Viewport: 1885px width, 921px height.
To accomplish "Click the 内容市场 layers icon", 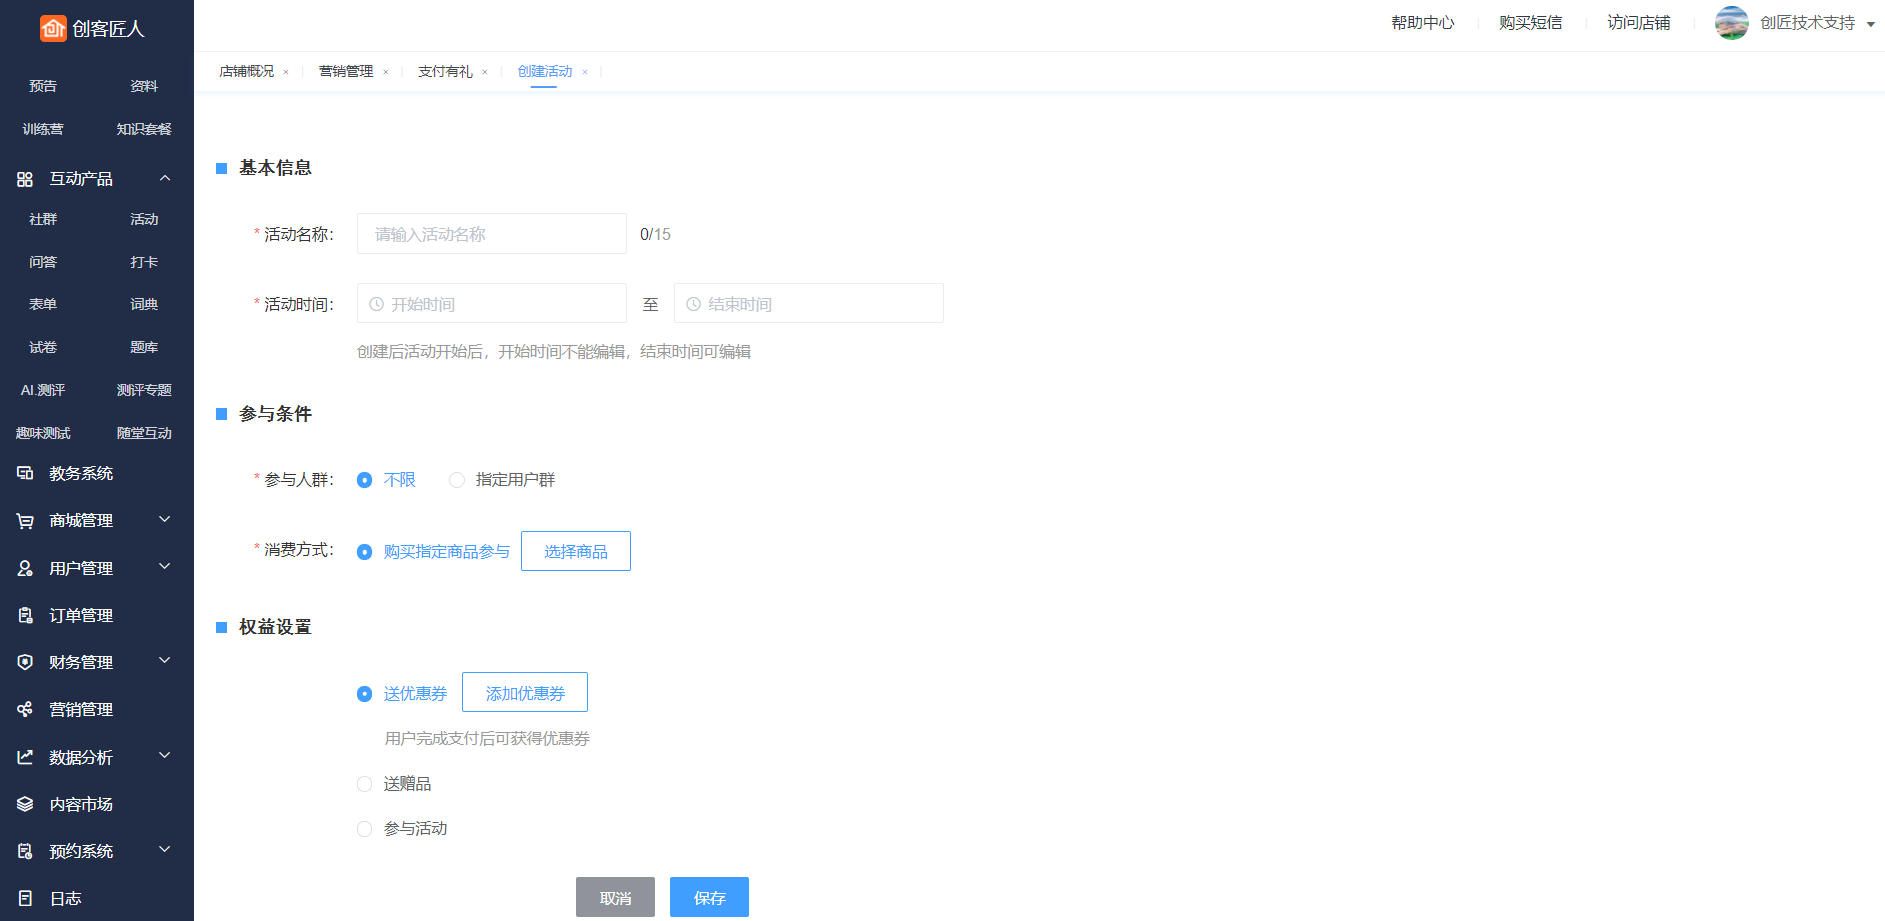I will click(25, 804).
